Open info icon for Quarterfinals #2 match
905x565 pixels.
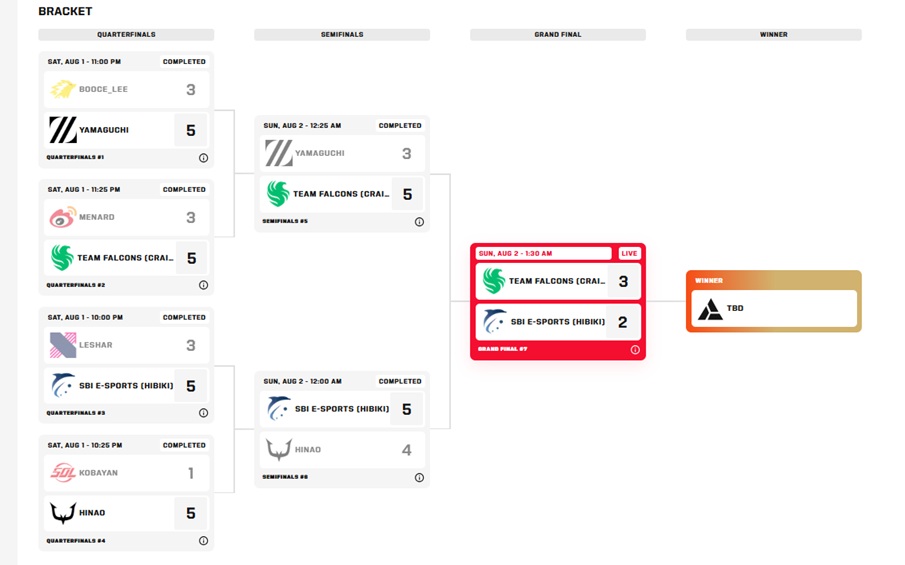coord(203,285)
